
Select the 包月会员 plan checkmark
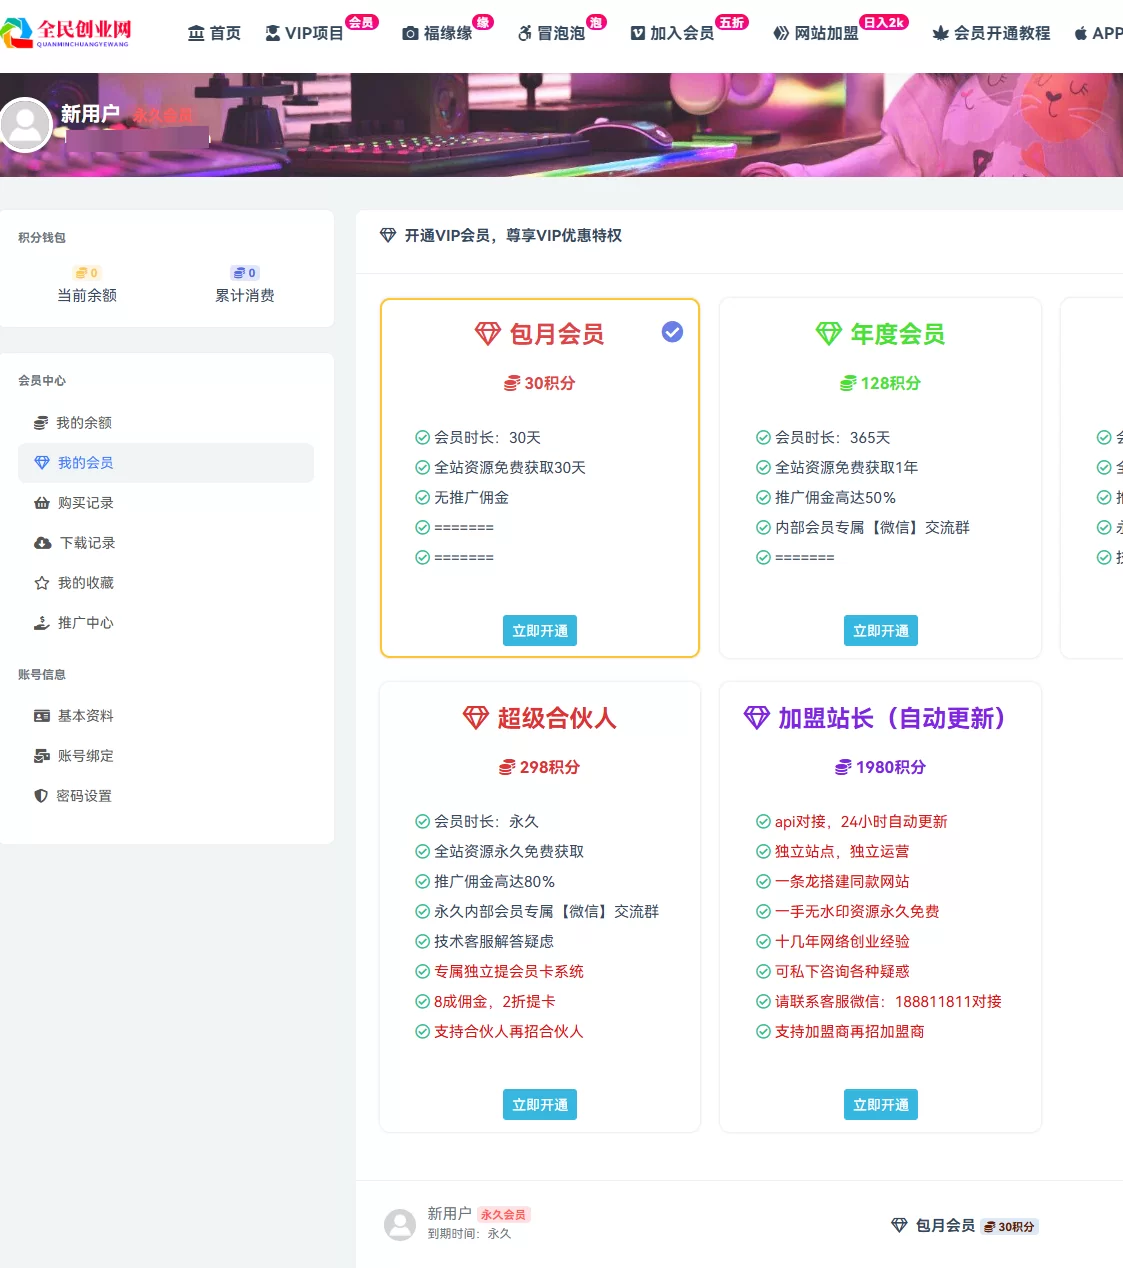click(x=673, y=332)
